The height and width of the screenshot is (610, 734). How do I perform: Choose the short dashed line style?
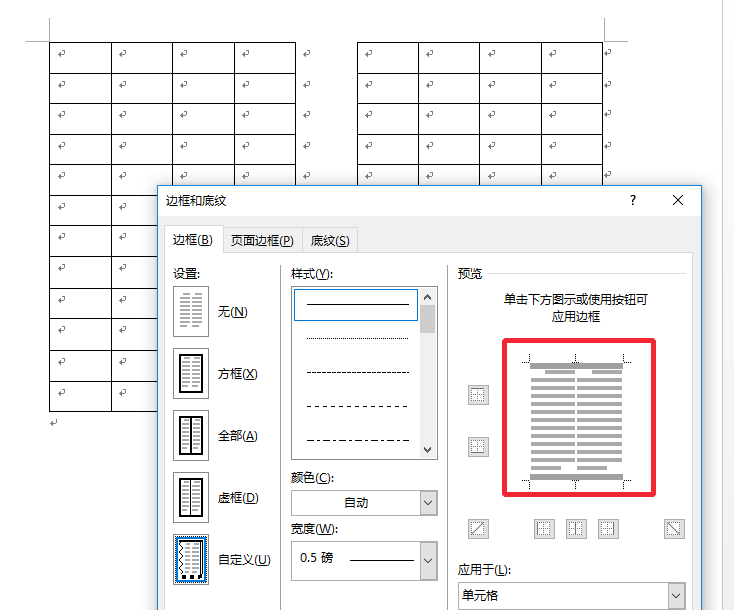(x=357, y=373)
